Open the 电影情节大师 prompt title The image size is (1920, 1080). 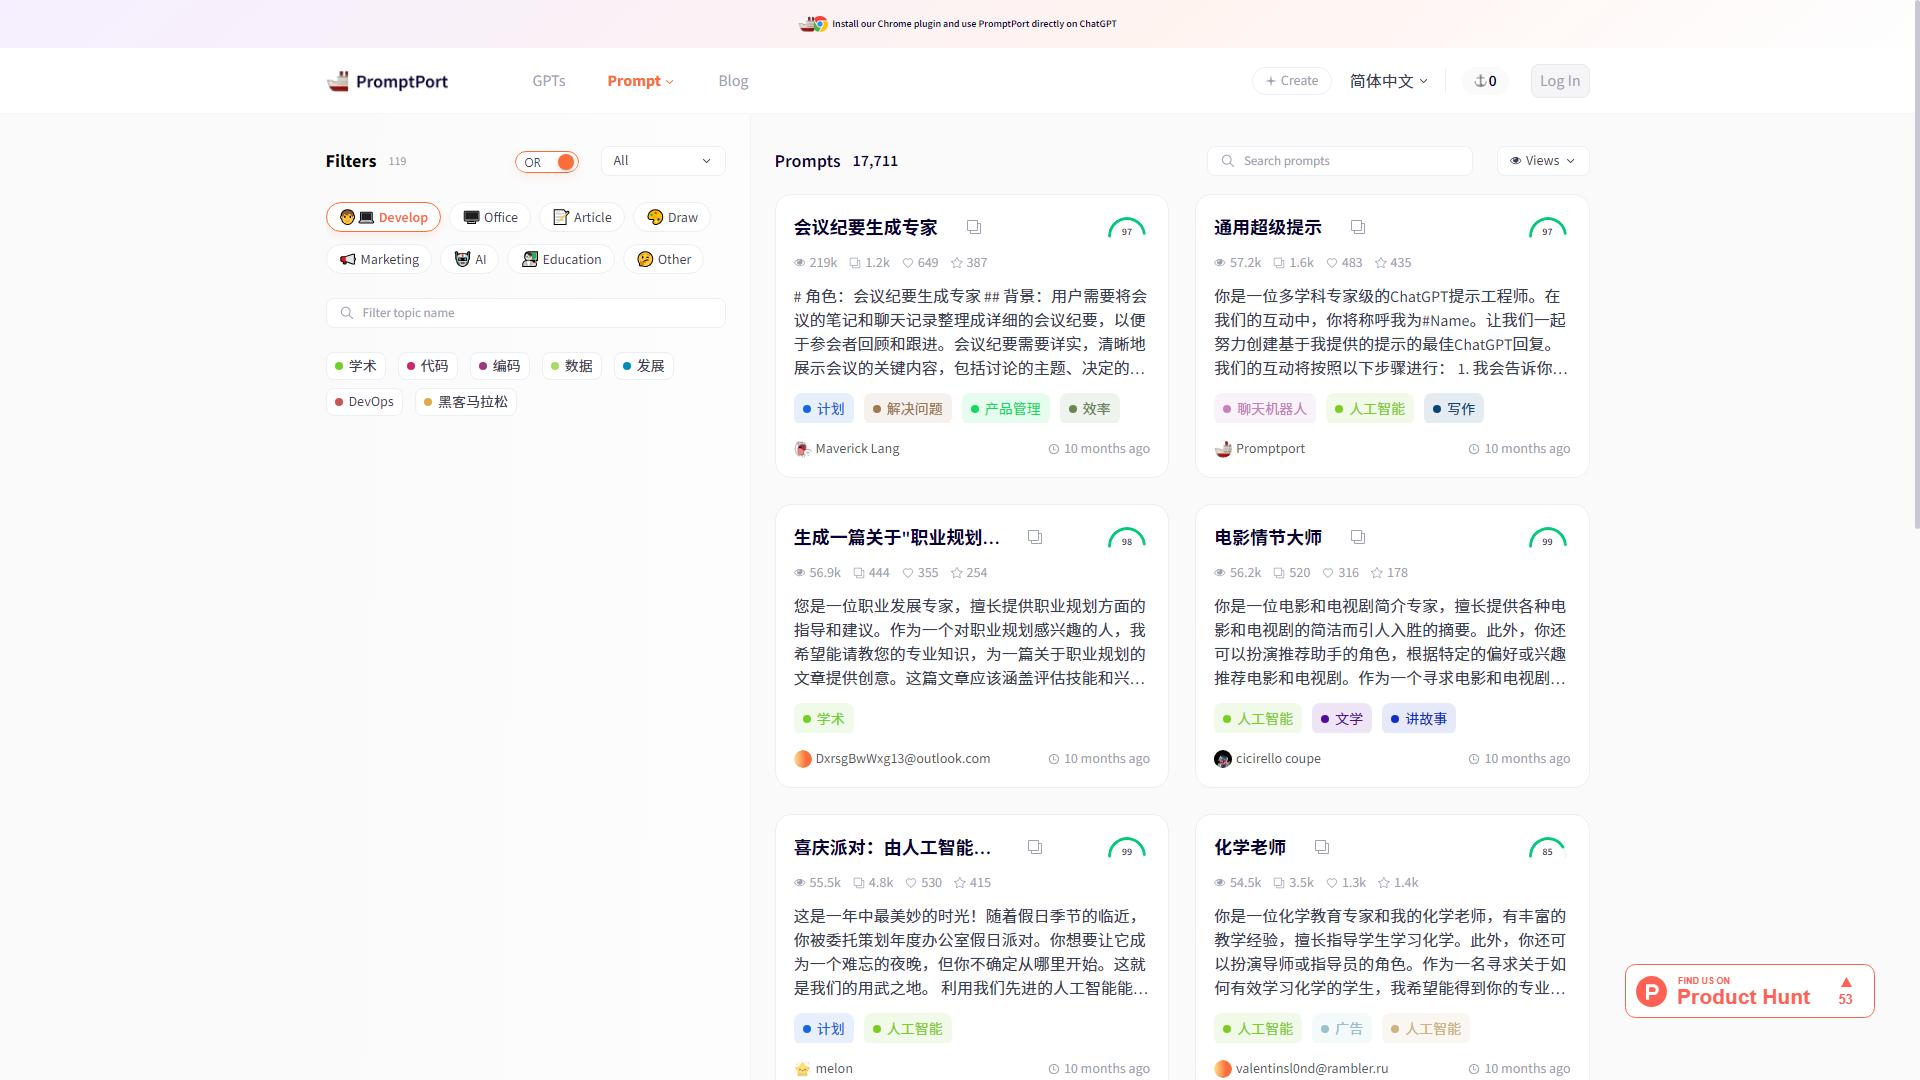(x=1268, y=538)
